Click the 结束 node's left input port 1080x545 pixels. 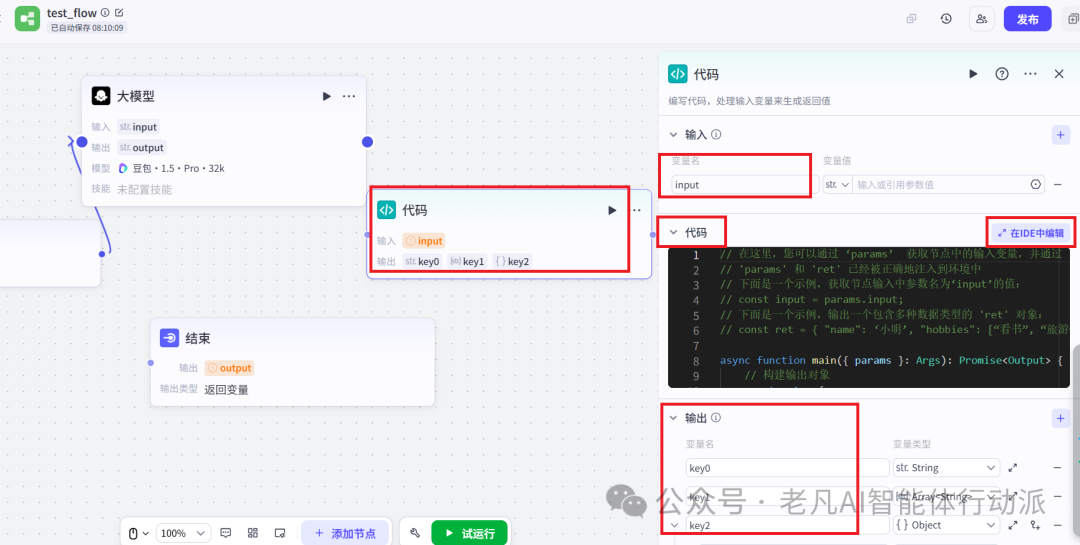click(x=150, y=362)
